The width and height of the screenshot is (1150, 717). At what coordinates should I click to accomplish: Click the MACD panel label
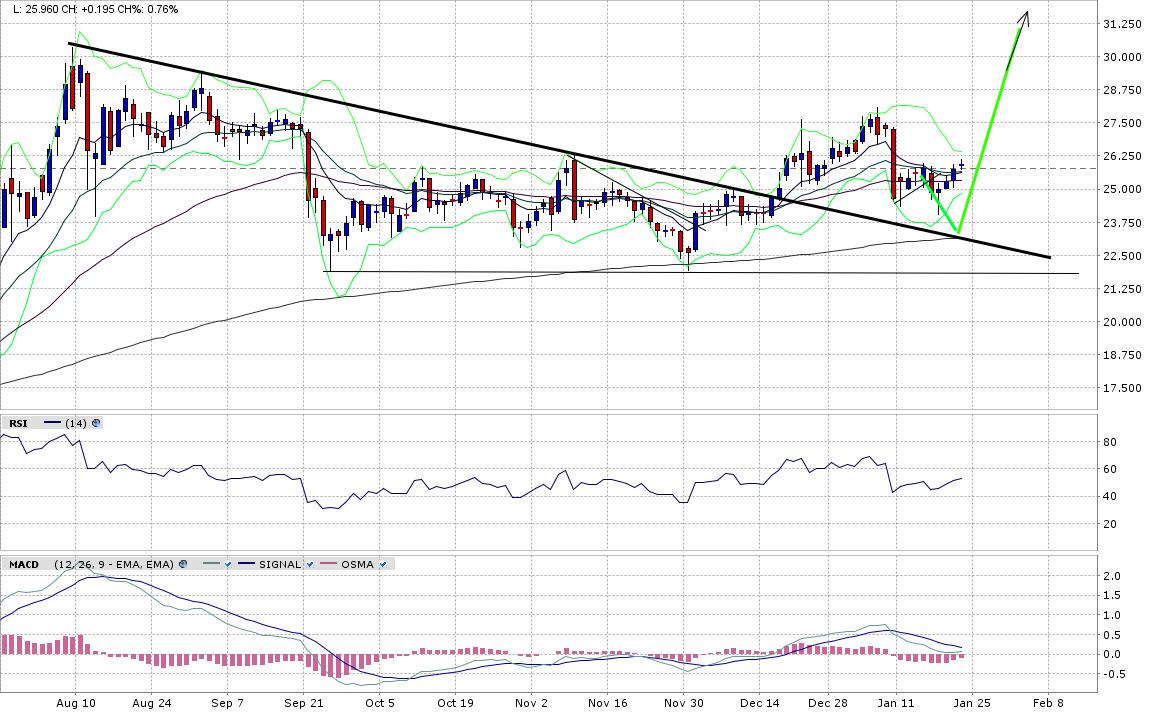(x=24, y=565)
